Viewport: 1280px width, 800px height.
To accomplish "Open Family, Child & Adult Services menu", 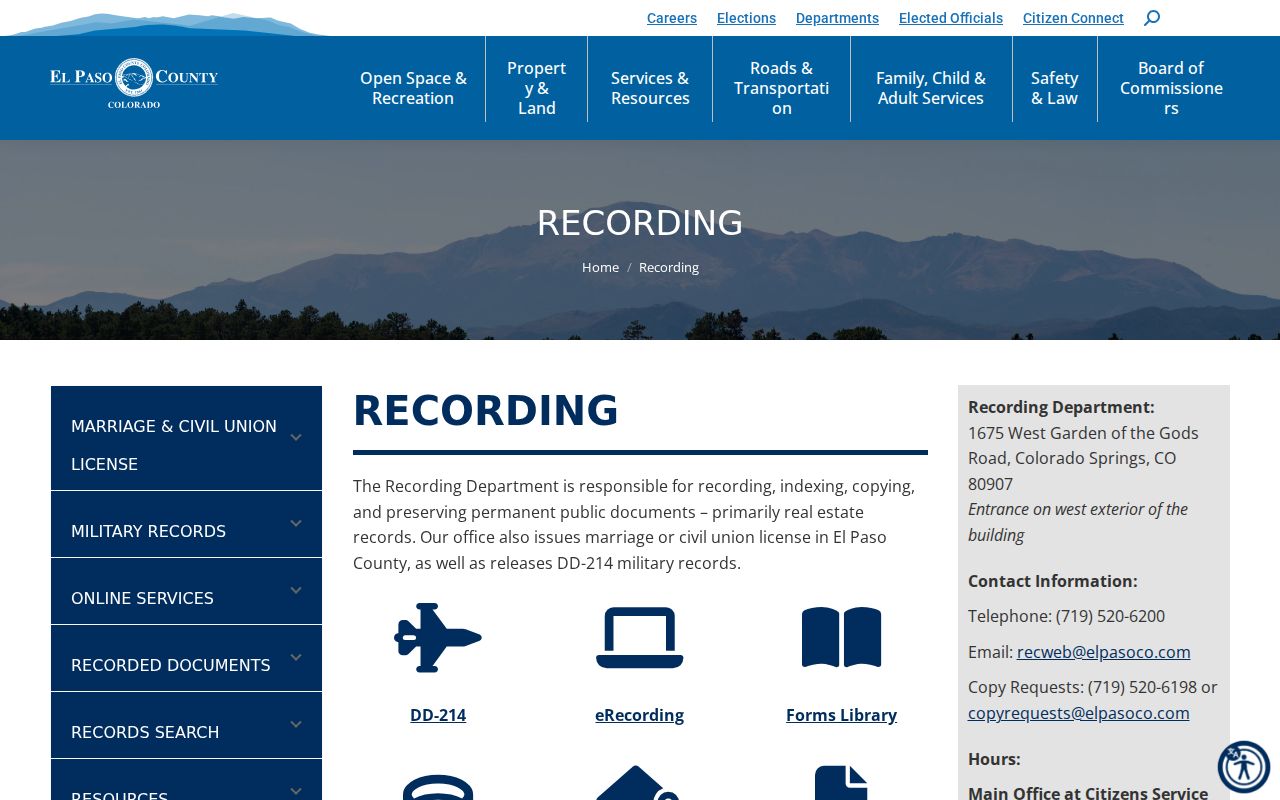I will coord(931,88).
